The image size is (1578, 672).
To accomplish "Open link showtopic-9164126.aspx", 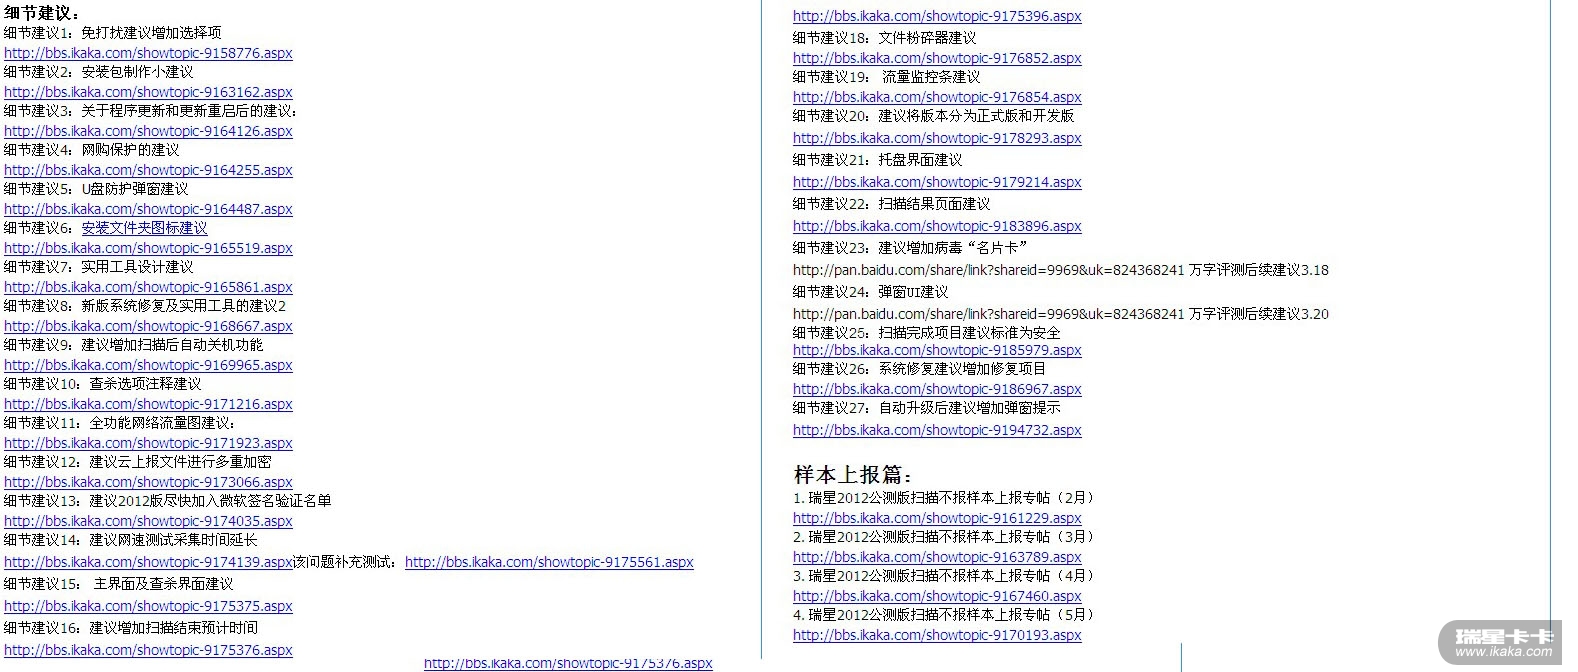I will pyautogui.click(x=148, y=131).
